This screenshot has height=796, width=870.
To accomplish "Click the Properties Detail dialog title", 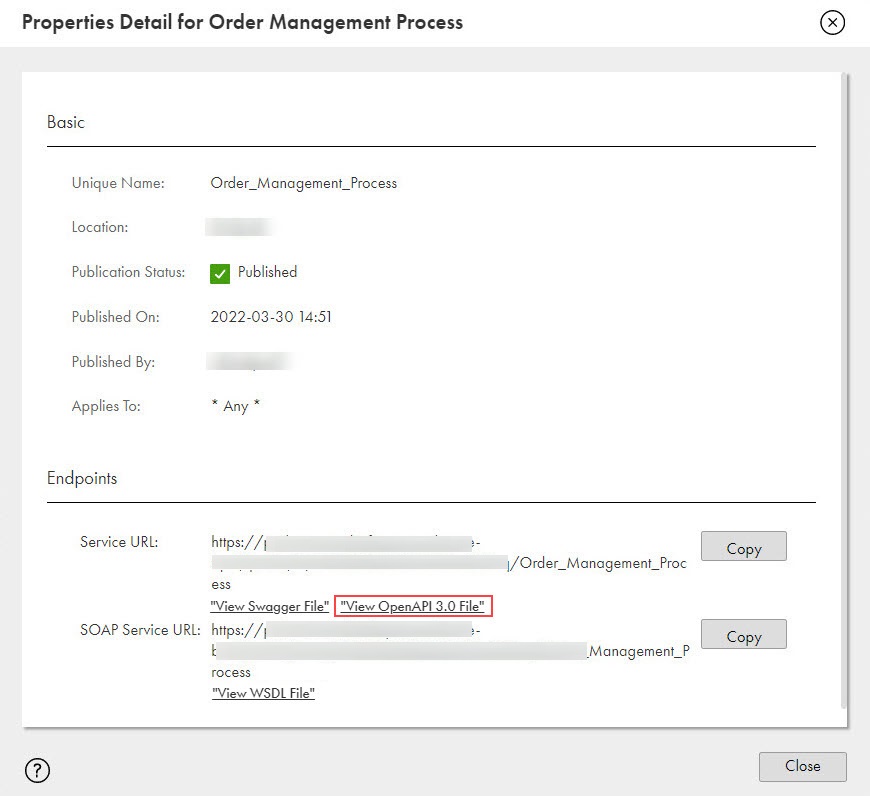I will click(242, 23).
